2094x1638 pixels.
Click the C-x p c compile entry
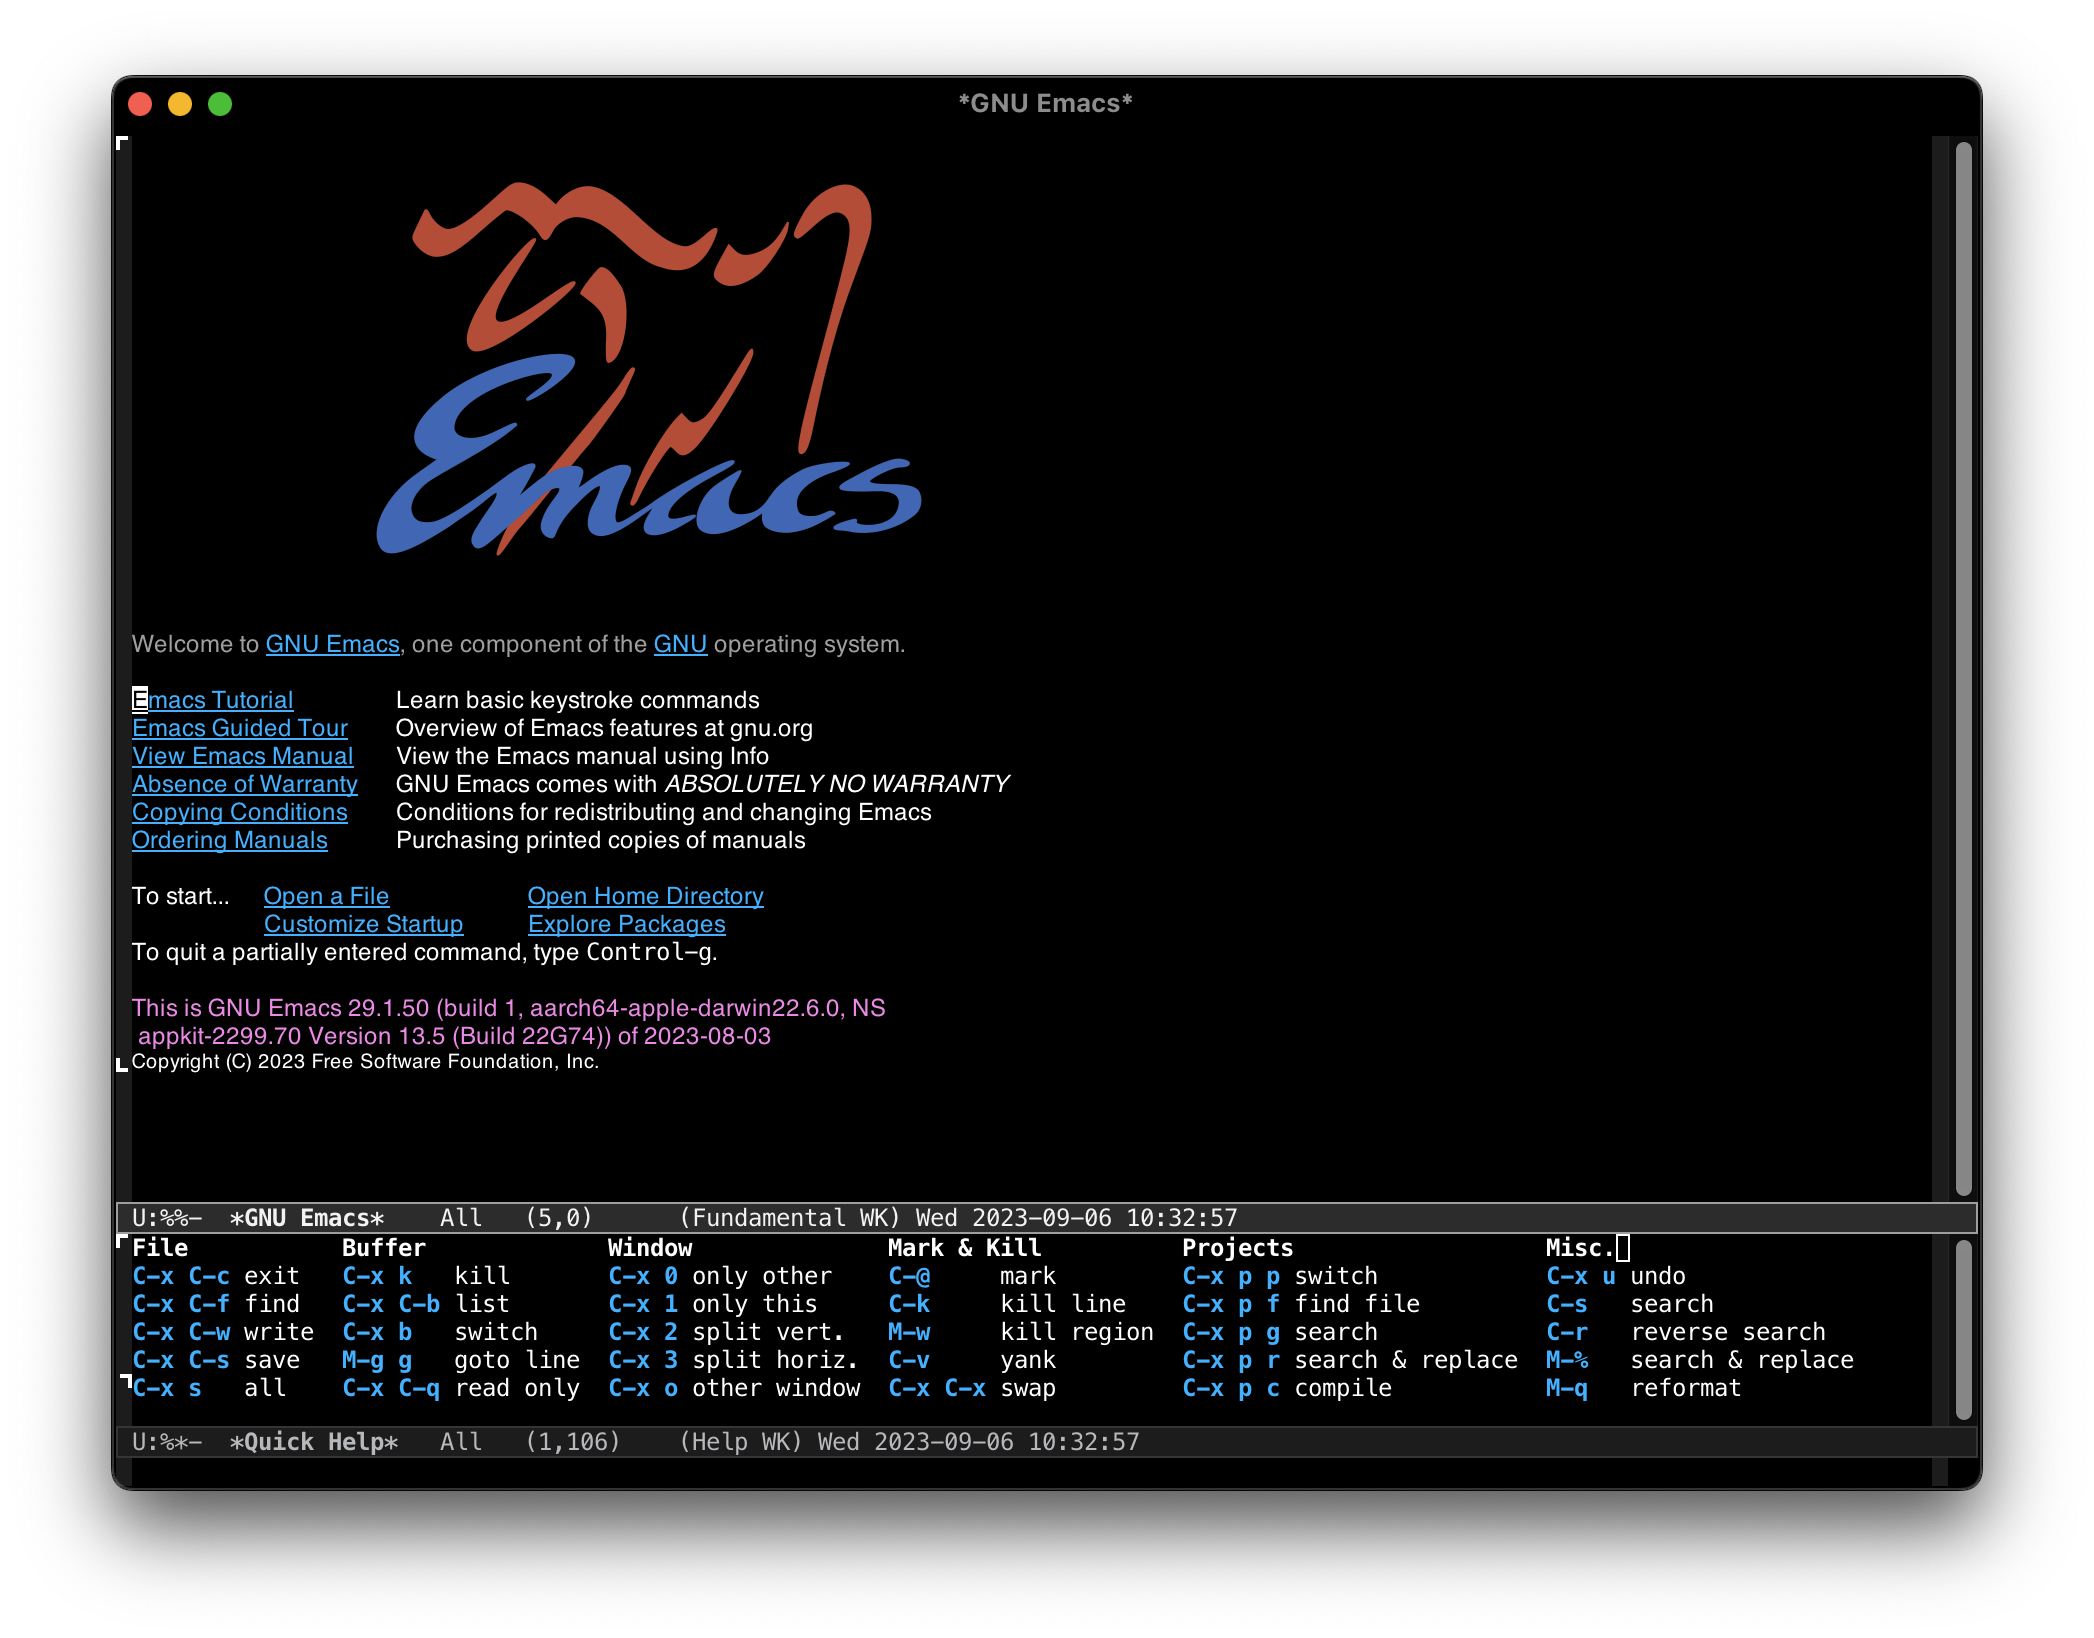(1287, 1388)
